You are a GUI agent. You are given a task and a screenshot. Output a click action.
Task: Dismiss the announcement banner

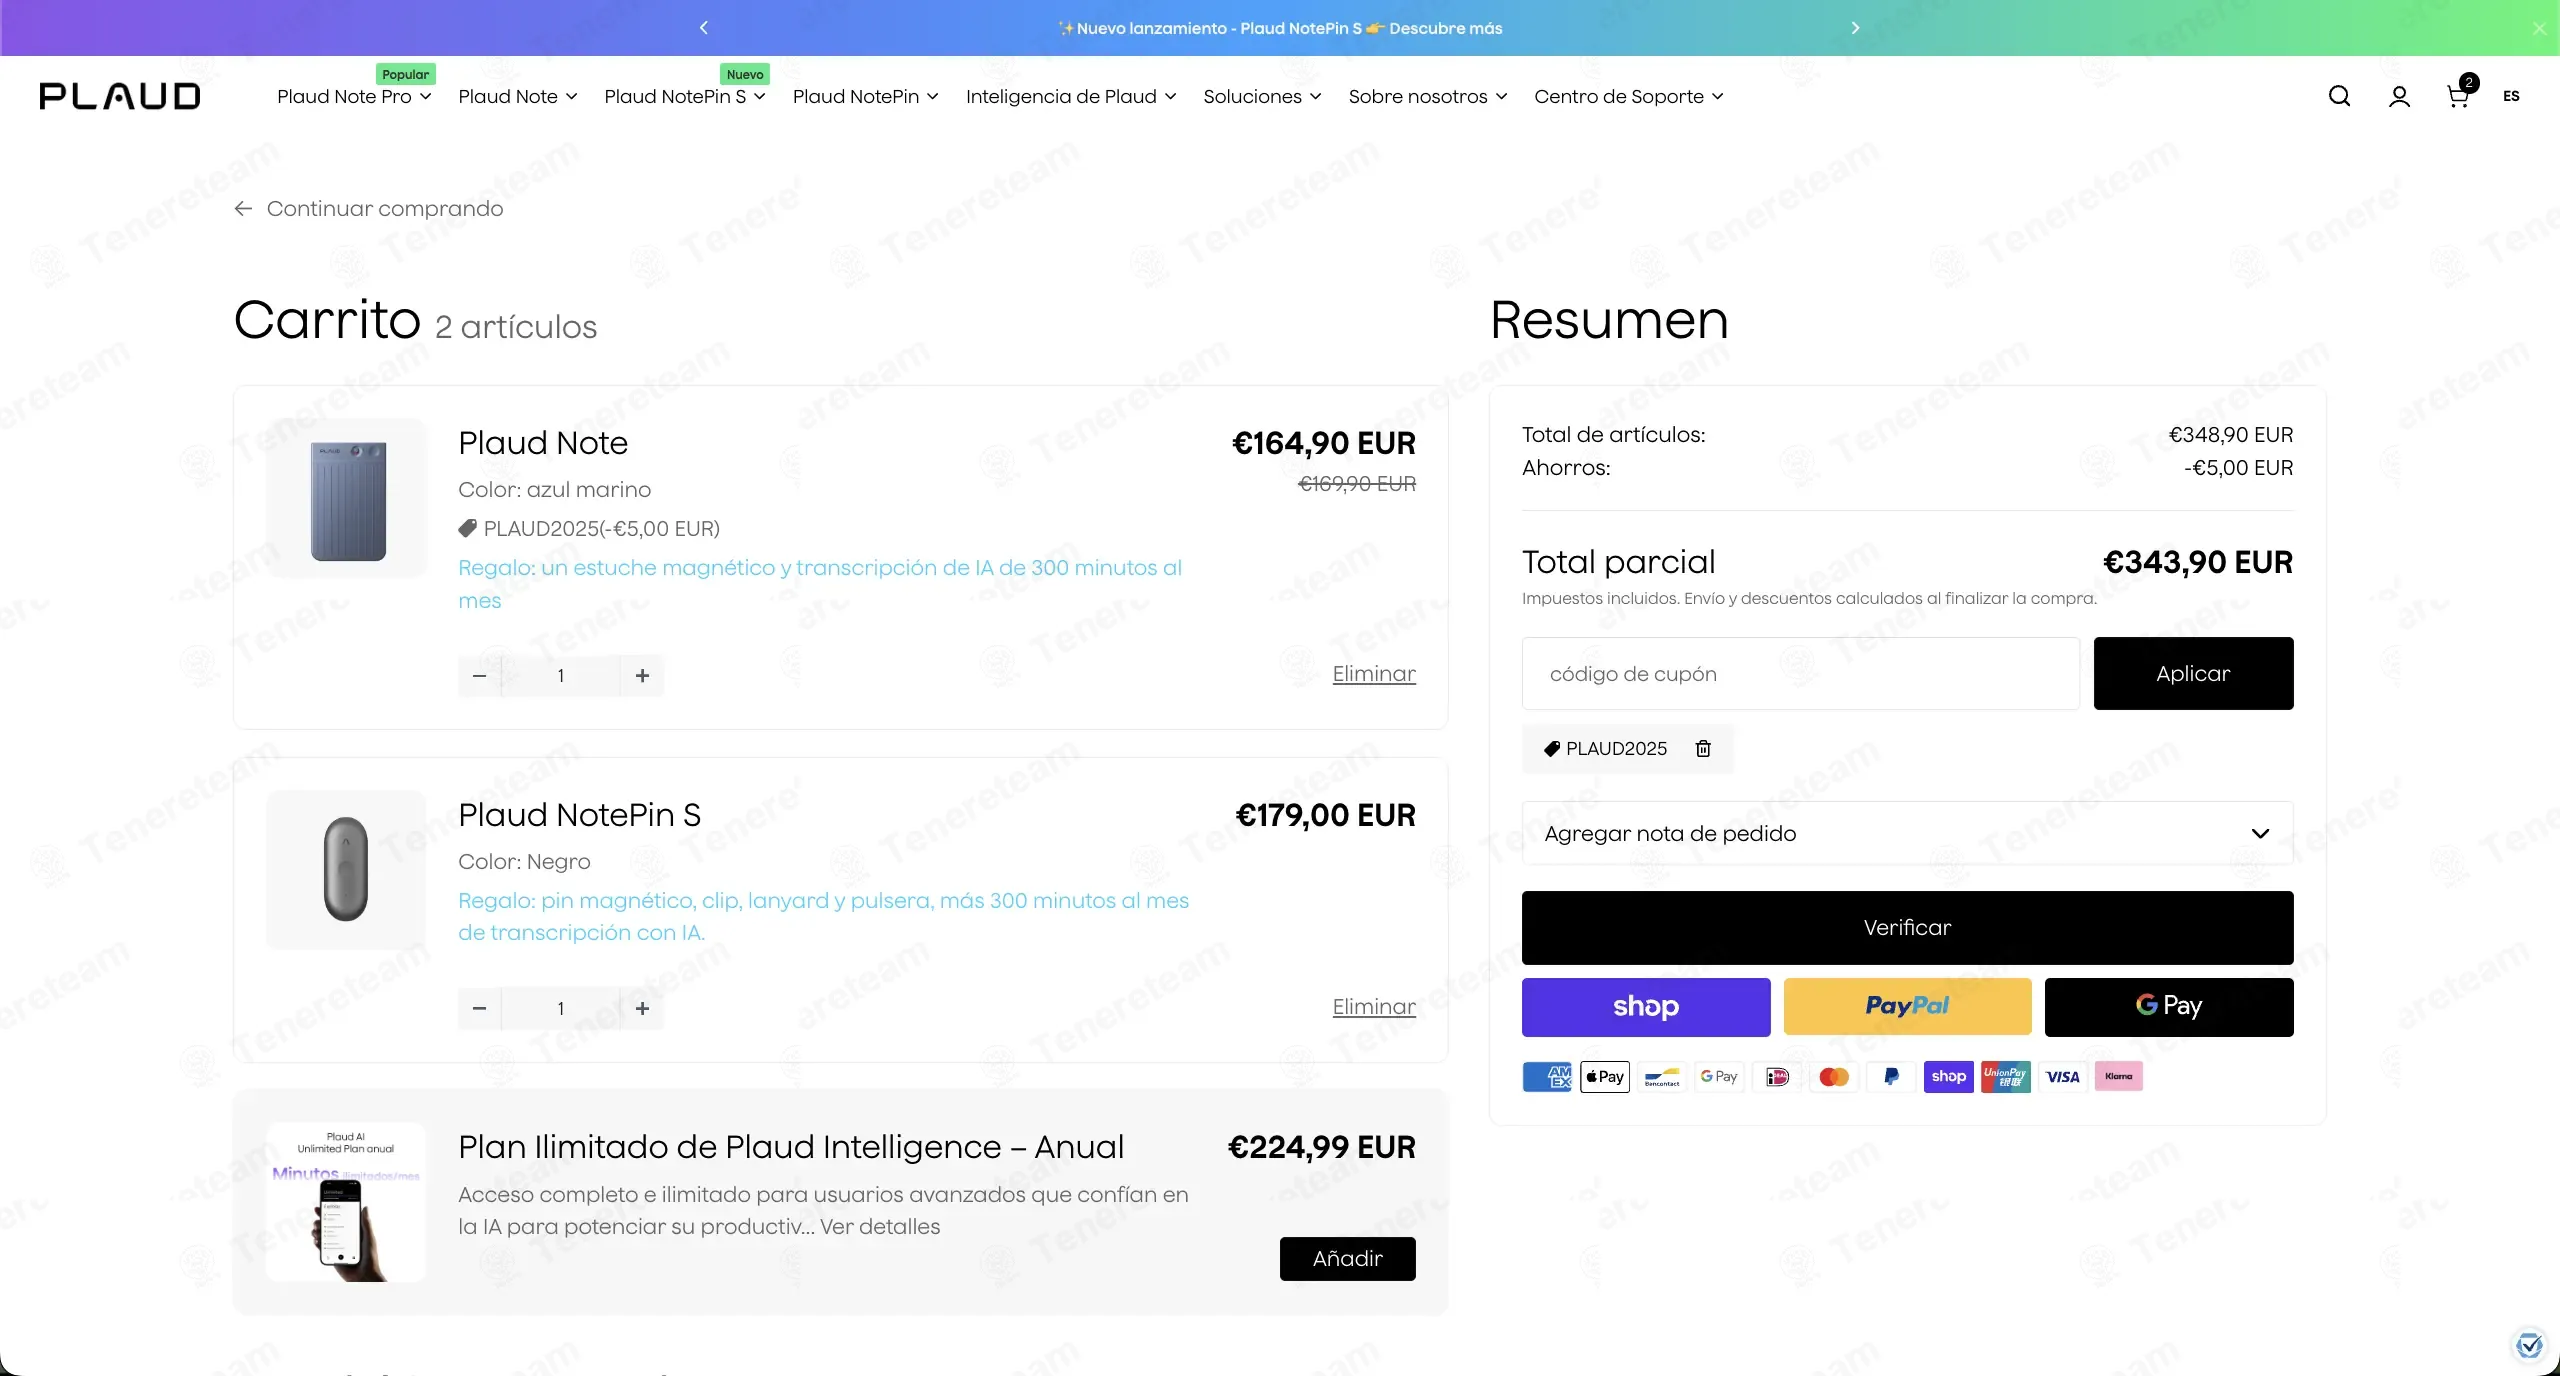[x=2539, y=28]
